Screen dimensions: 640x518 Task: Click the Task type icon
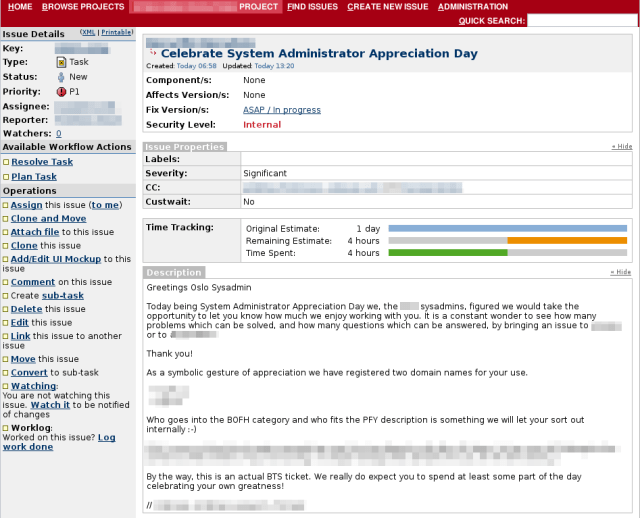tap(61, 62)
